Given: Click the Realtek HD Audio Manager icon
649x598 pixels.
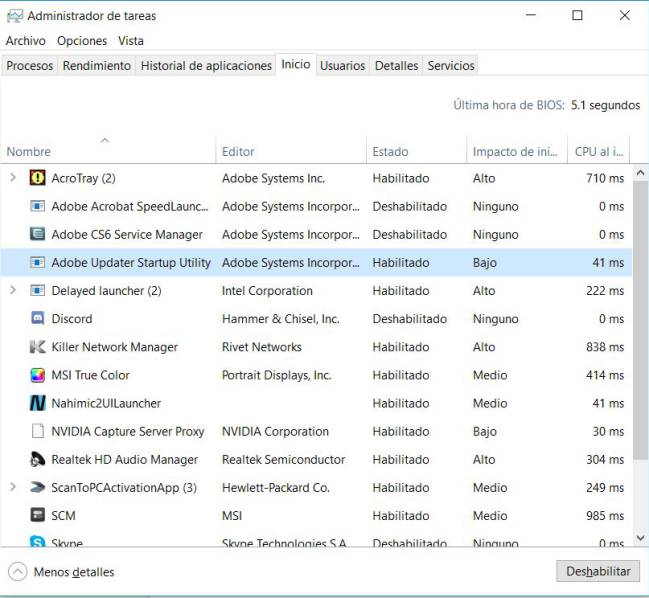Looking at the screenshot, I should point(38,459).
